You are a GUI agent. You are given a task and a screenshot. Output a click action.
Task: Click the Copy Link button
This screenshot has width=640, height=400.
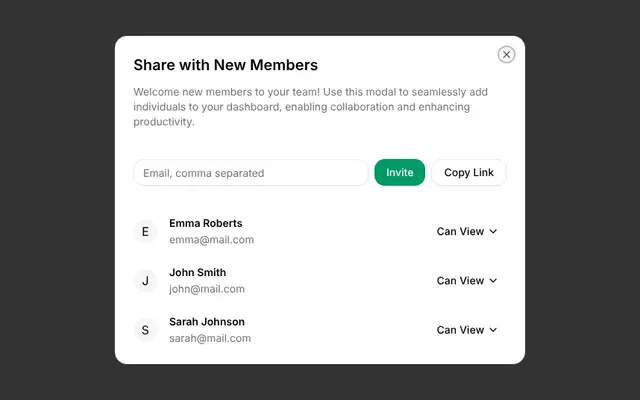[469, 172]
